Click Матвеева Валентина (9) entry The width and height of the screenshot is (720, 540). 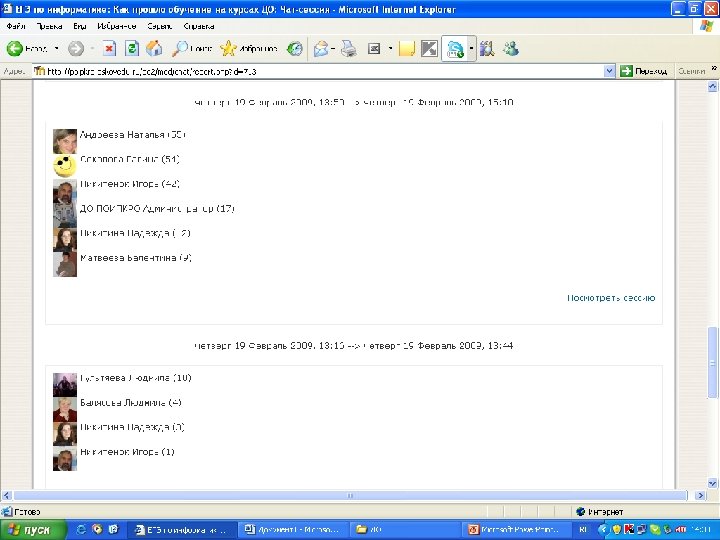(x=135, y=258)
